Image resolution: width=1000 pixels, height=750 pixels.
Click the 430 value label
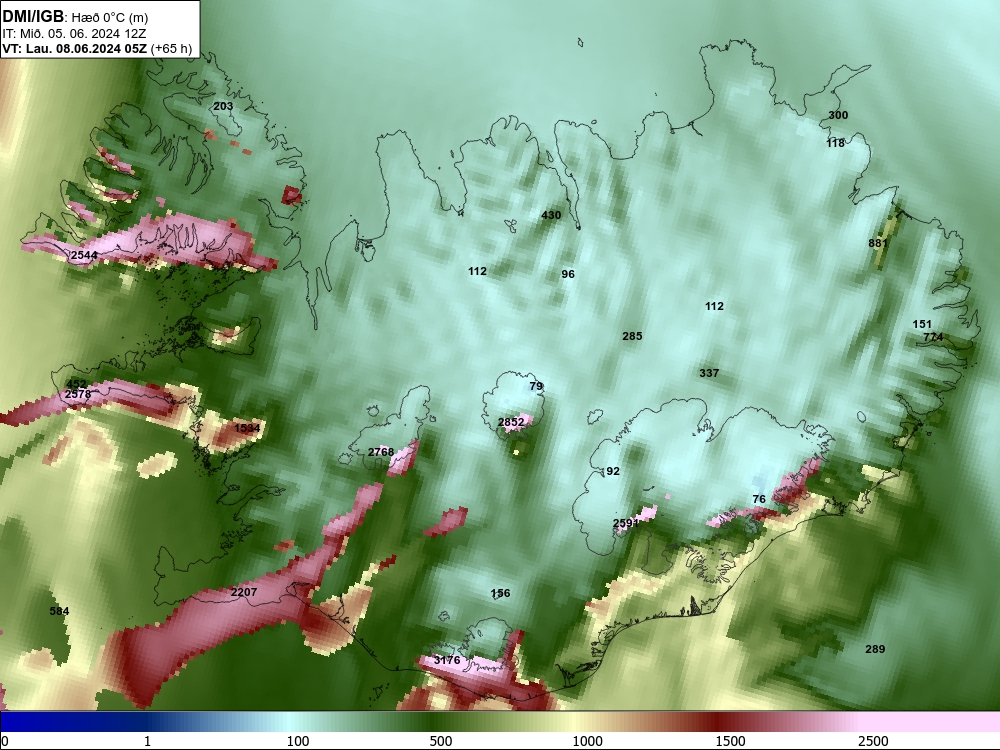click(x=551, y=215)
